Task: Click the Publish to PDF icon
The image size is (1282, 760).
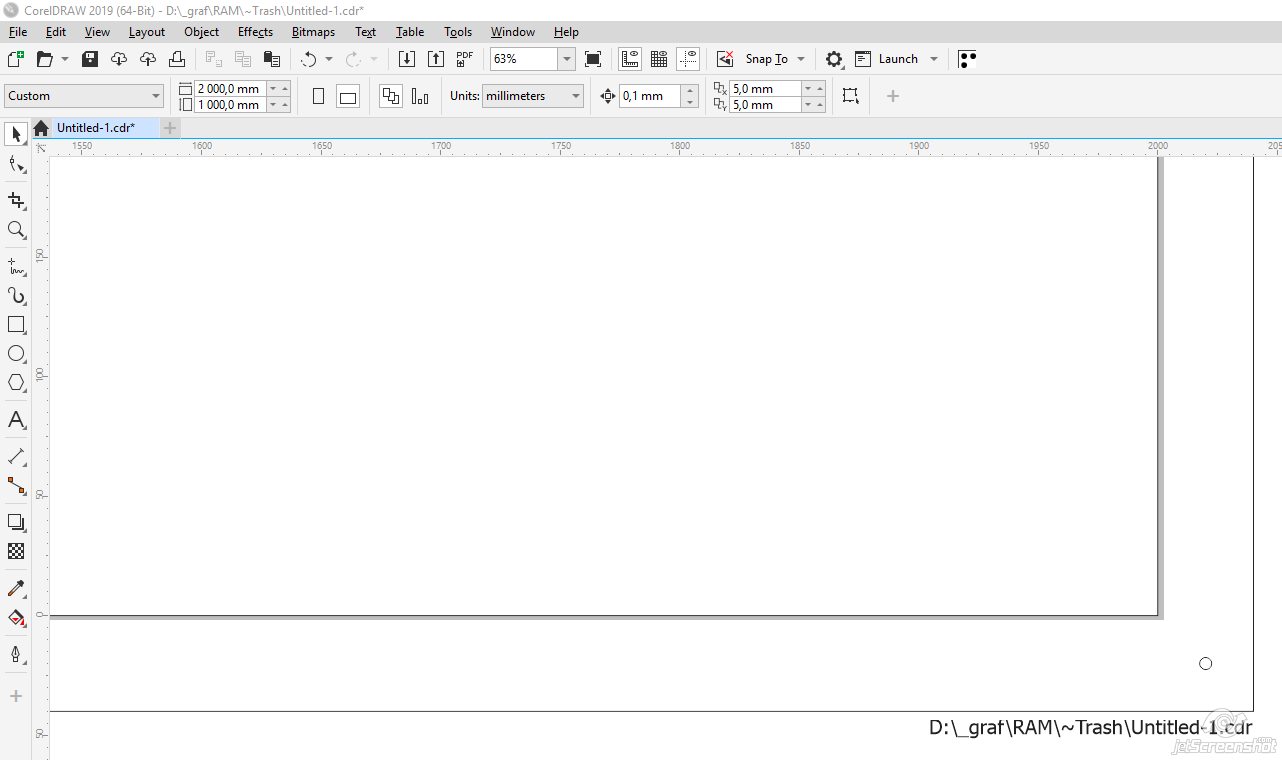Action: (x=465, y=59)
